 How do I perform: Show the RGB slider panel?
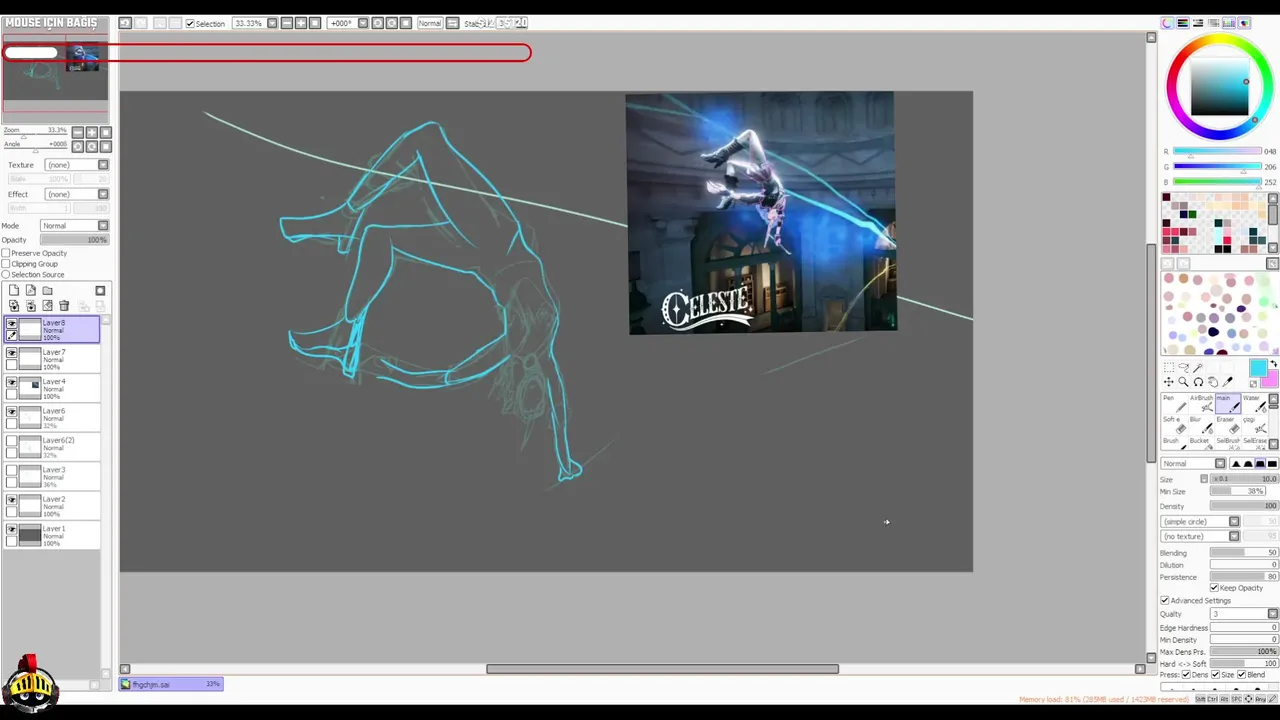[1182, 23]
